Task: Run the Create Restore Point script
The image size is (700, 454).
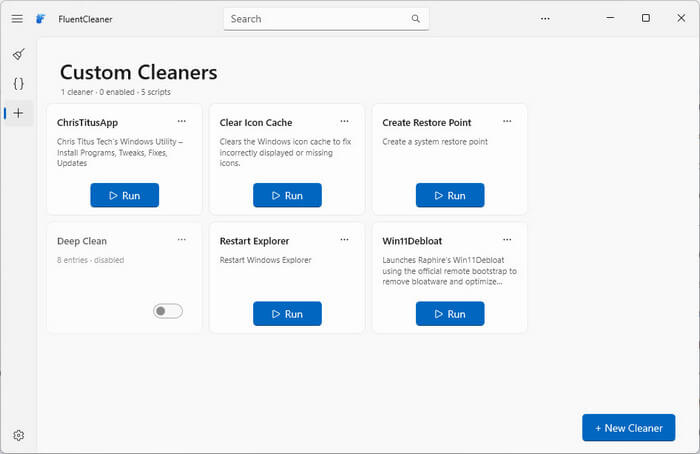Action: click(x=450, y=195)
